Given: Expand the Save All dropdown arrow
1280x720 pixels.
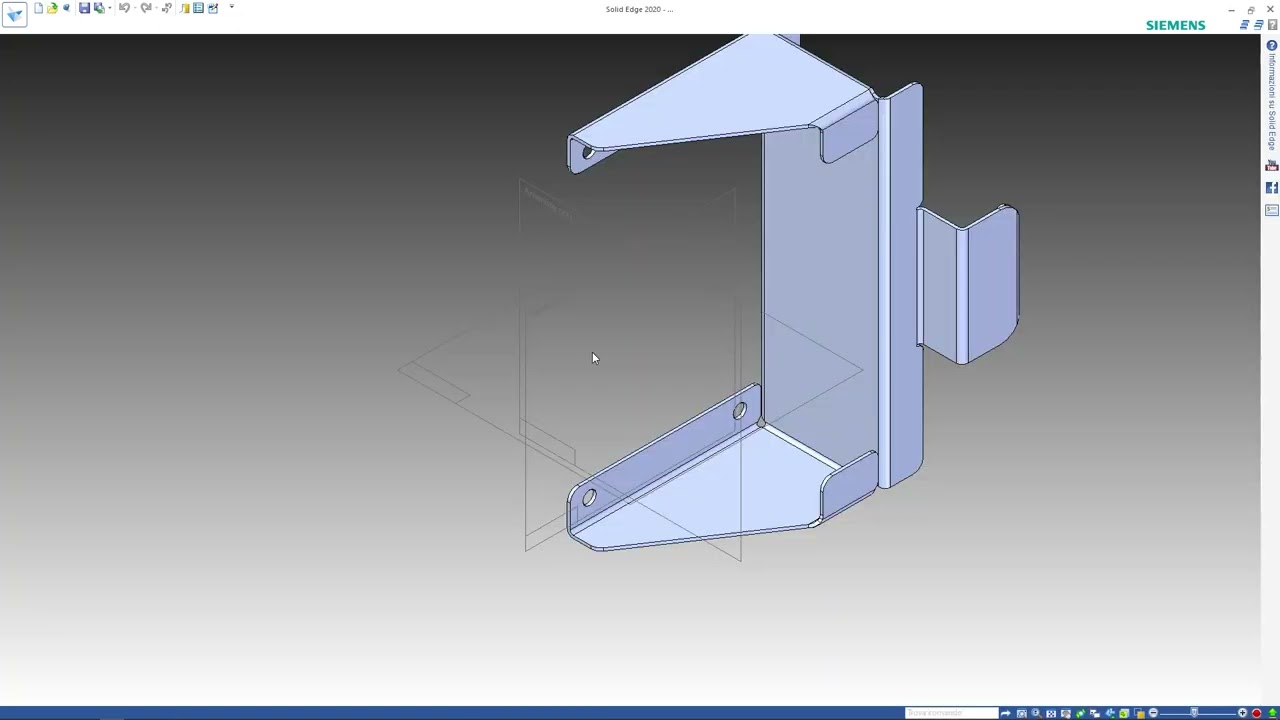Looking at the screenshot, I should pyautogui.click(x=110, y=8).
